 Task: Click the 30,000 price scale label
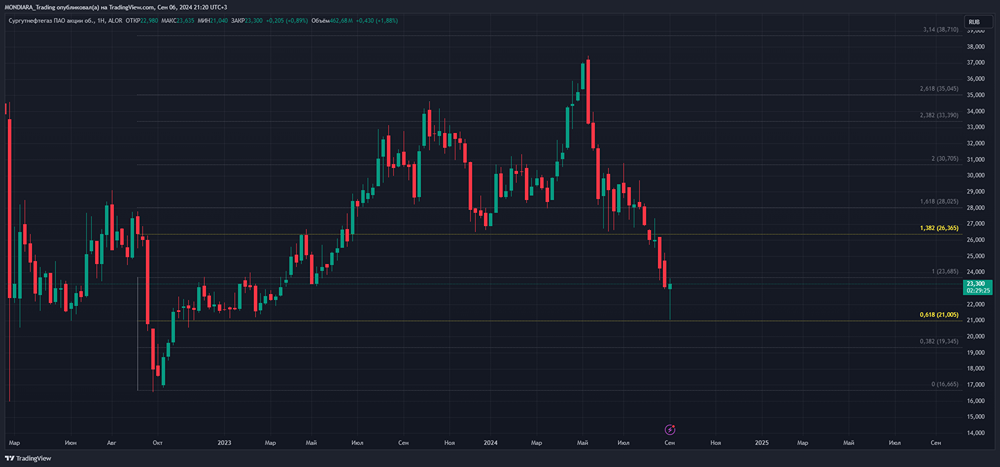[976, 175]
